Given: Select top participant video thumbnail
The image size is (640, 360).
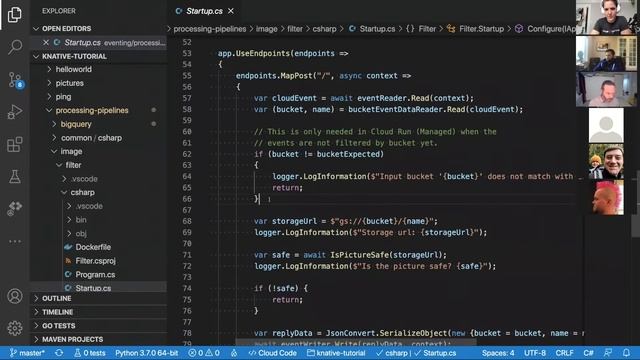Looking at the screenshot, I should point(606,17).
